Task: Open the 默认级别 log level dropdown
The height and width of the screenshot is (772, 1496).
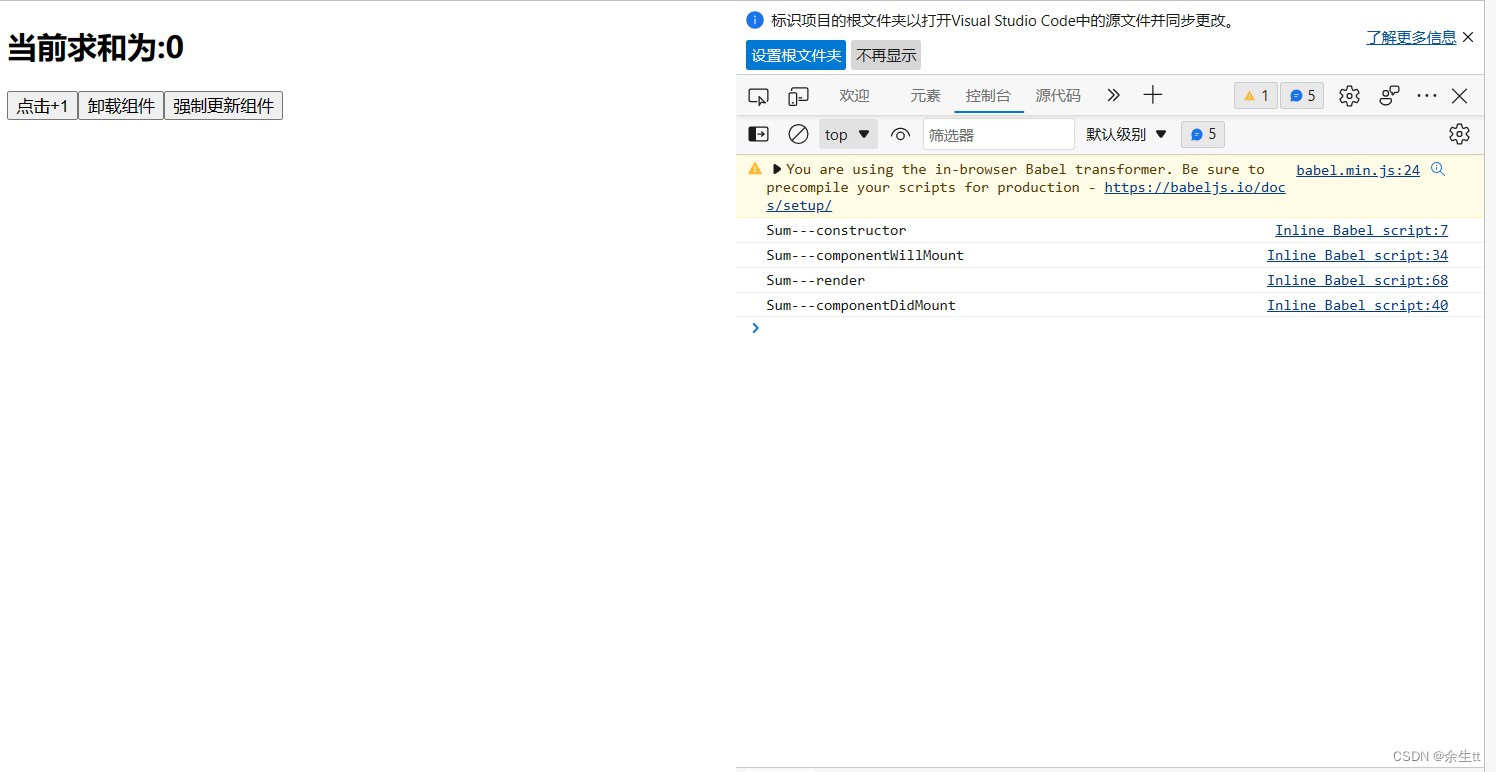Action: [x=1127, y=134]
